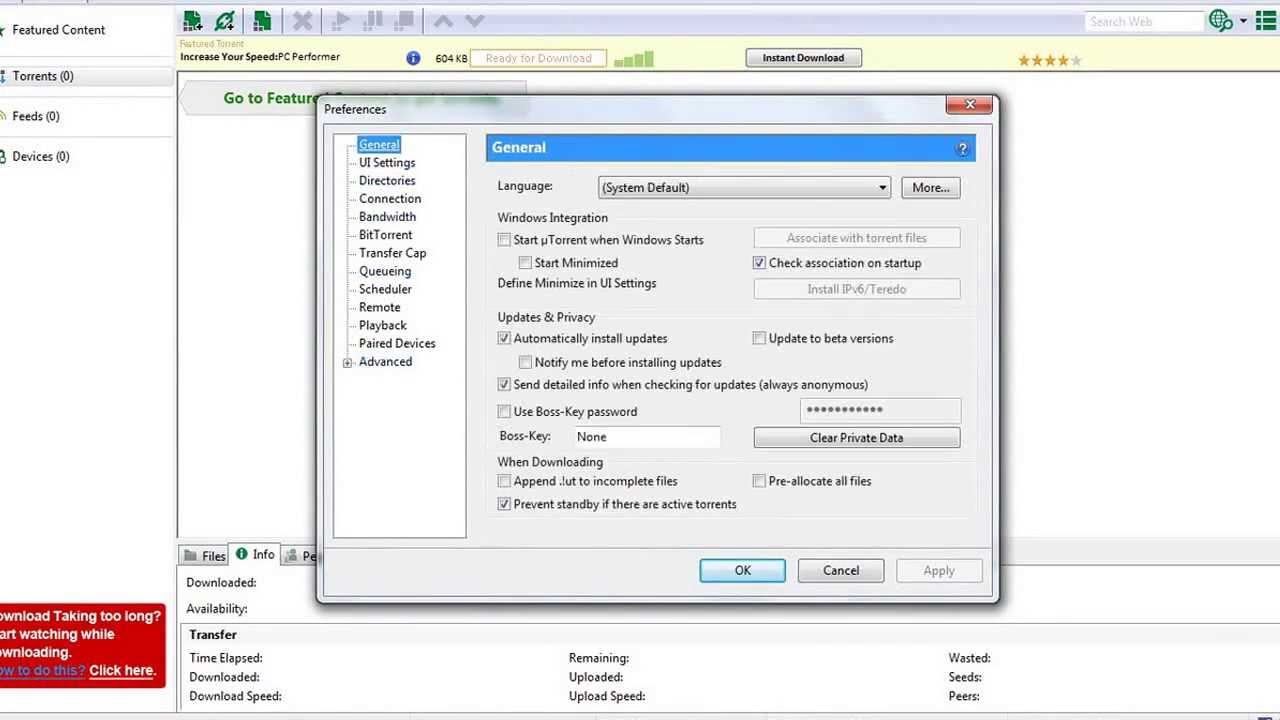Click the Add Torrent from URL icon
This screenshot has height=720, width=1280.
click(x=225, y=20)
